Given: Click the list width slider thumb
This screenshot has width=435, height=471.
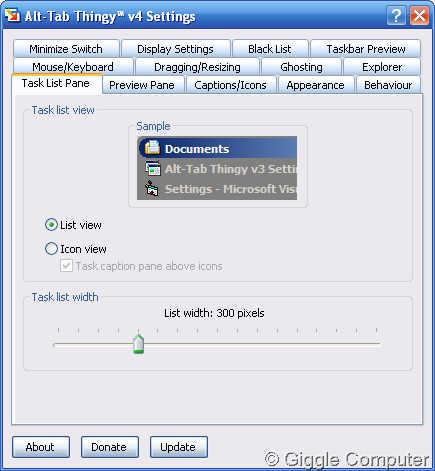Looking at the screenshot, I should click(138, 344).
